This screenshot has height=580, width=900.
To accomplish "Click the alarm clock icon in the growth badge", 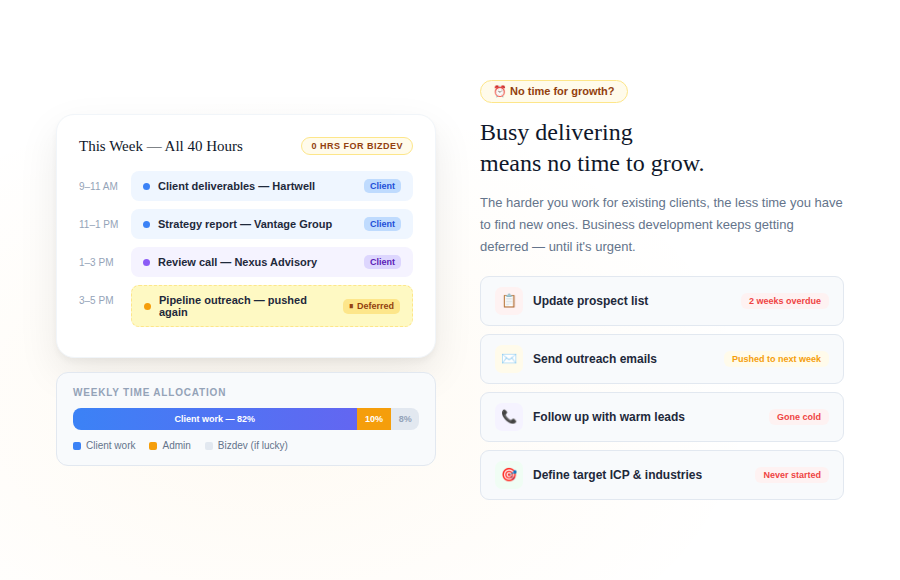I will [x=499, y=91].
